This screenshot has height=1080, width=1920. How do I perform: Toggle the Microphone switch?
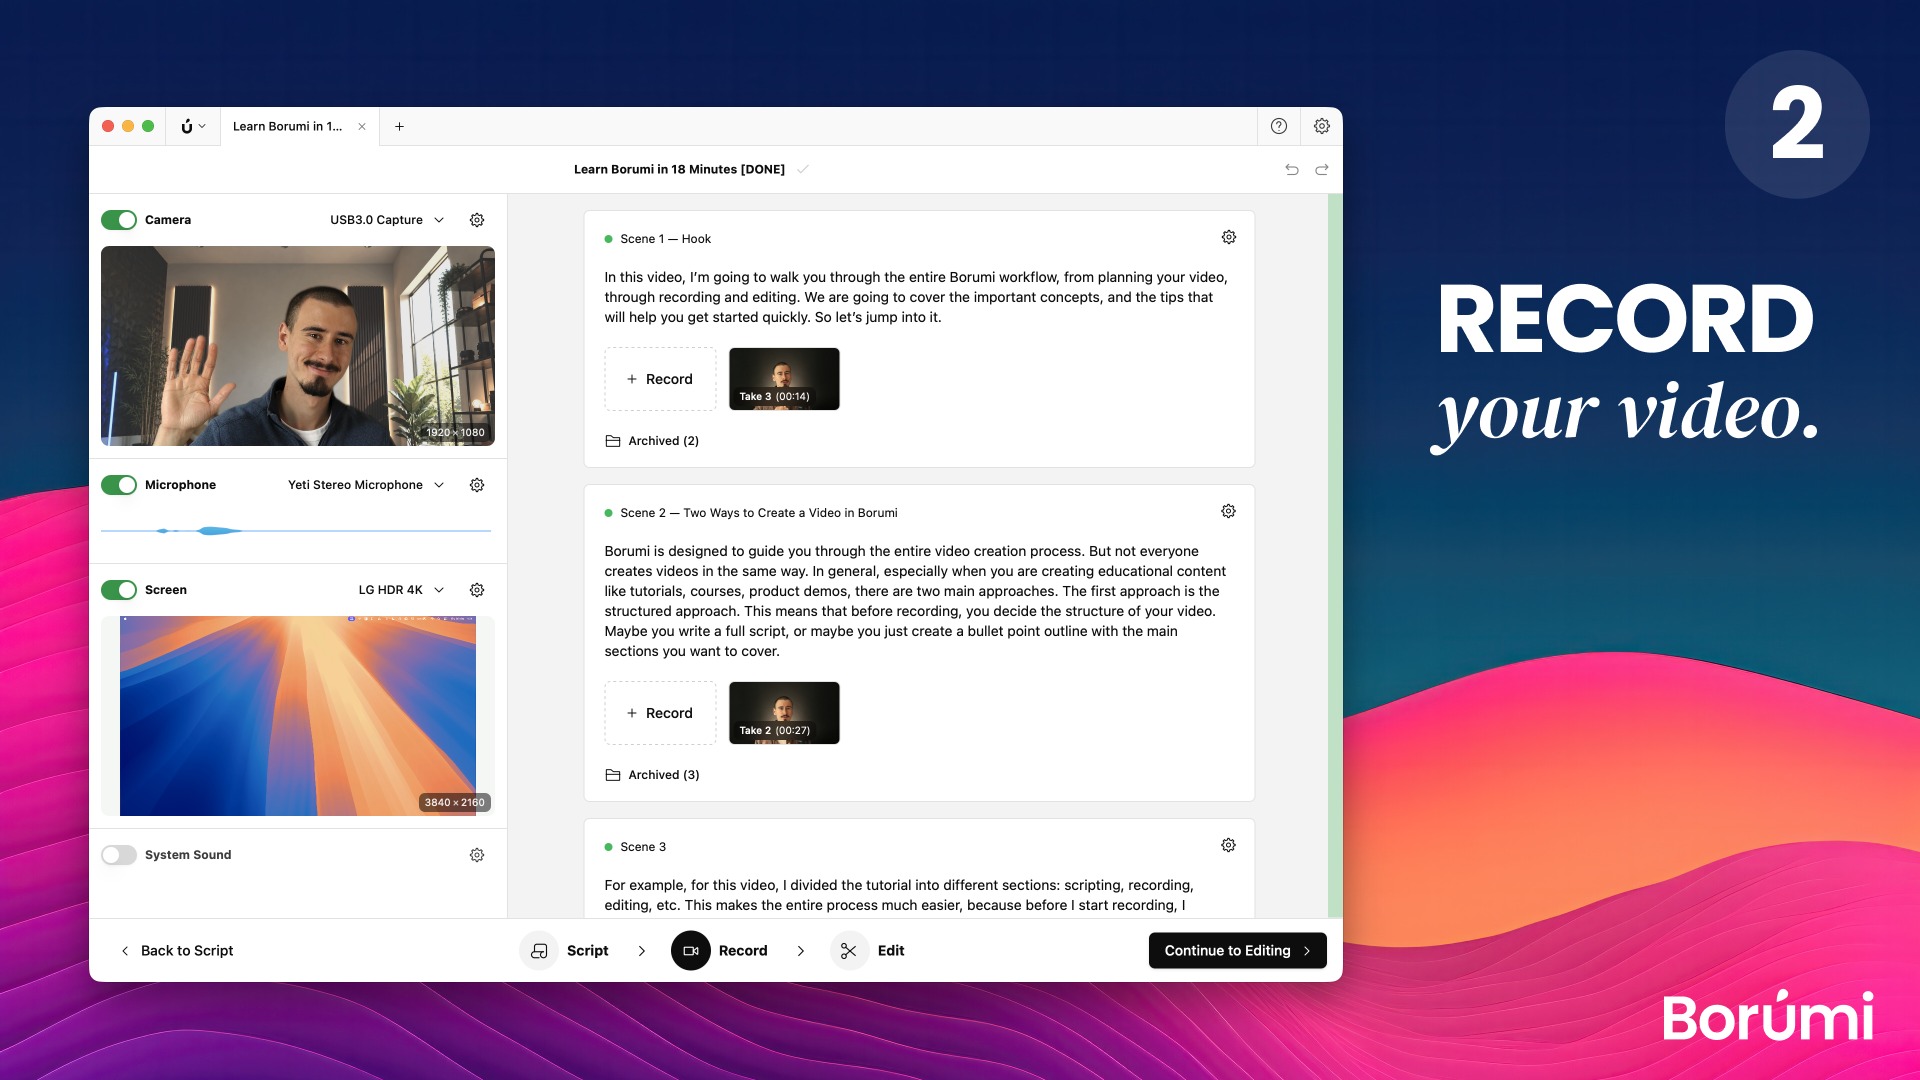point(119,485)
